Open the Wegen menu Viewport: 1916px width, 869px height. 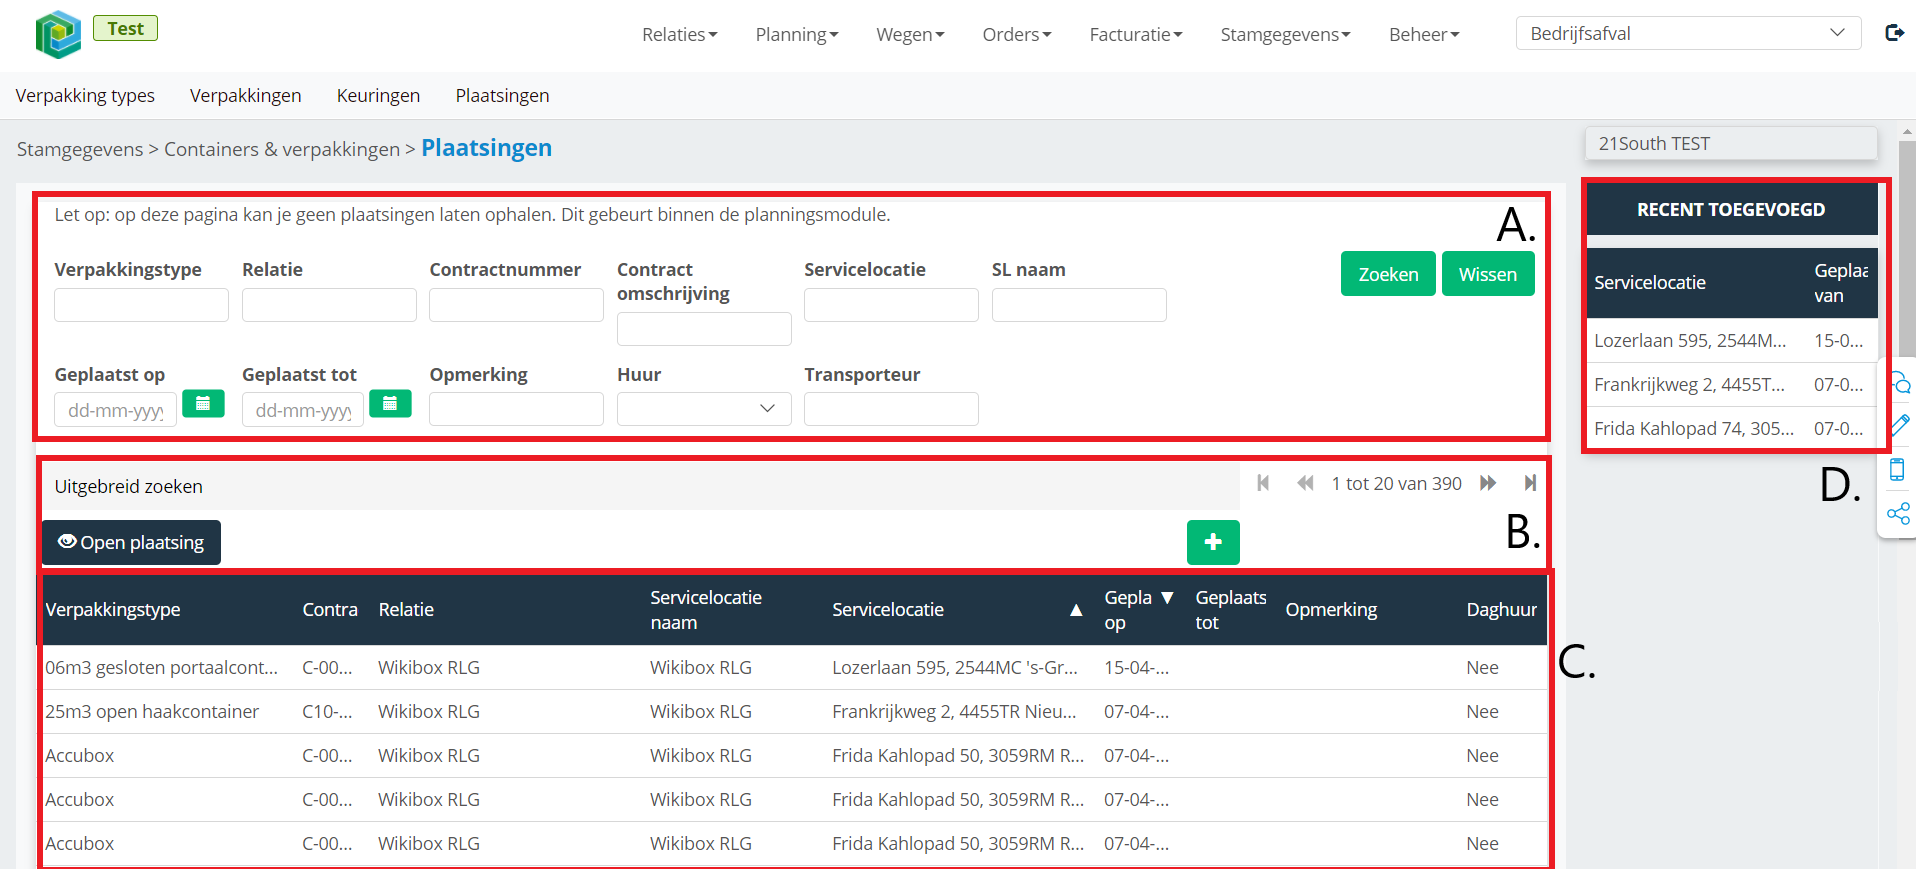tap(910, 34)
